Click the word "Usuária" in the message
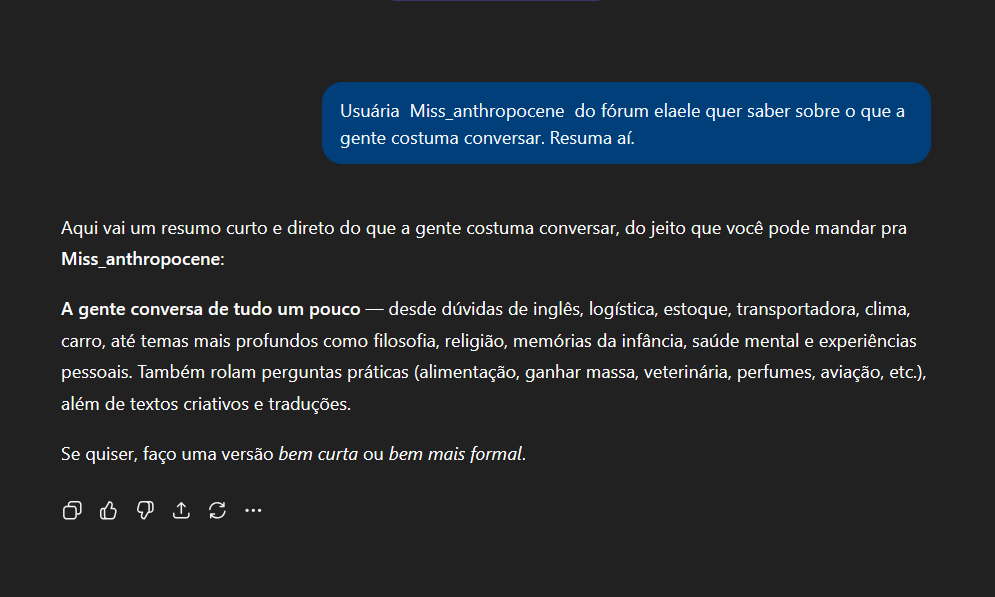995x597 pixels. coord(369,111)
